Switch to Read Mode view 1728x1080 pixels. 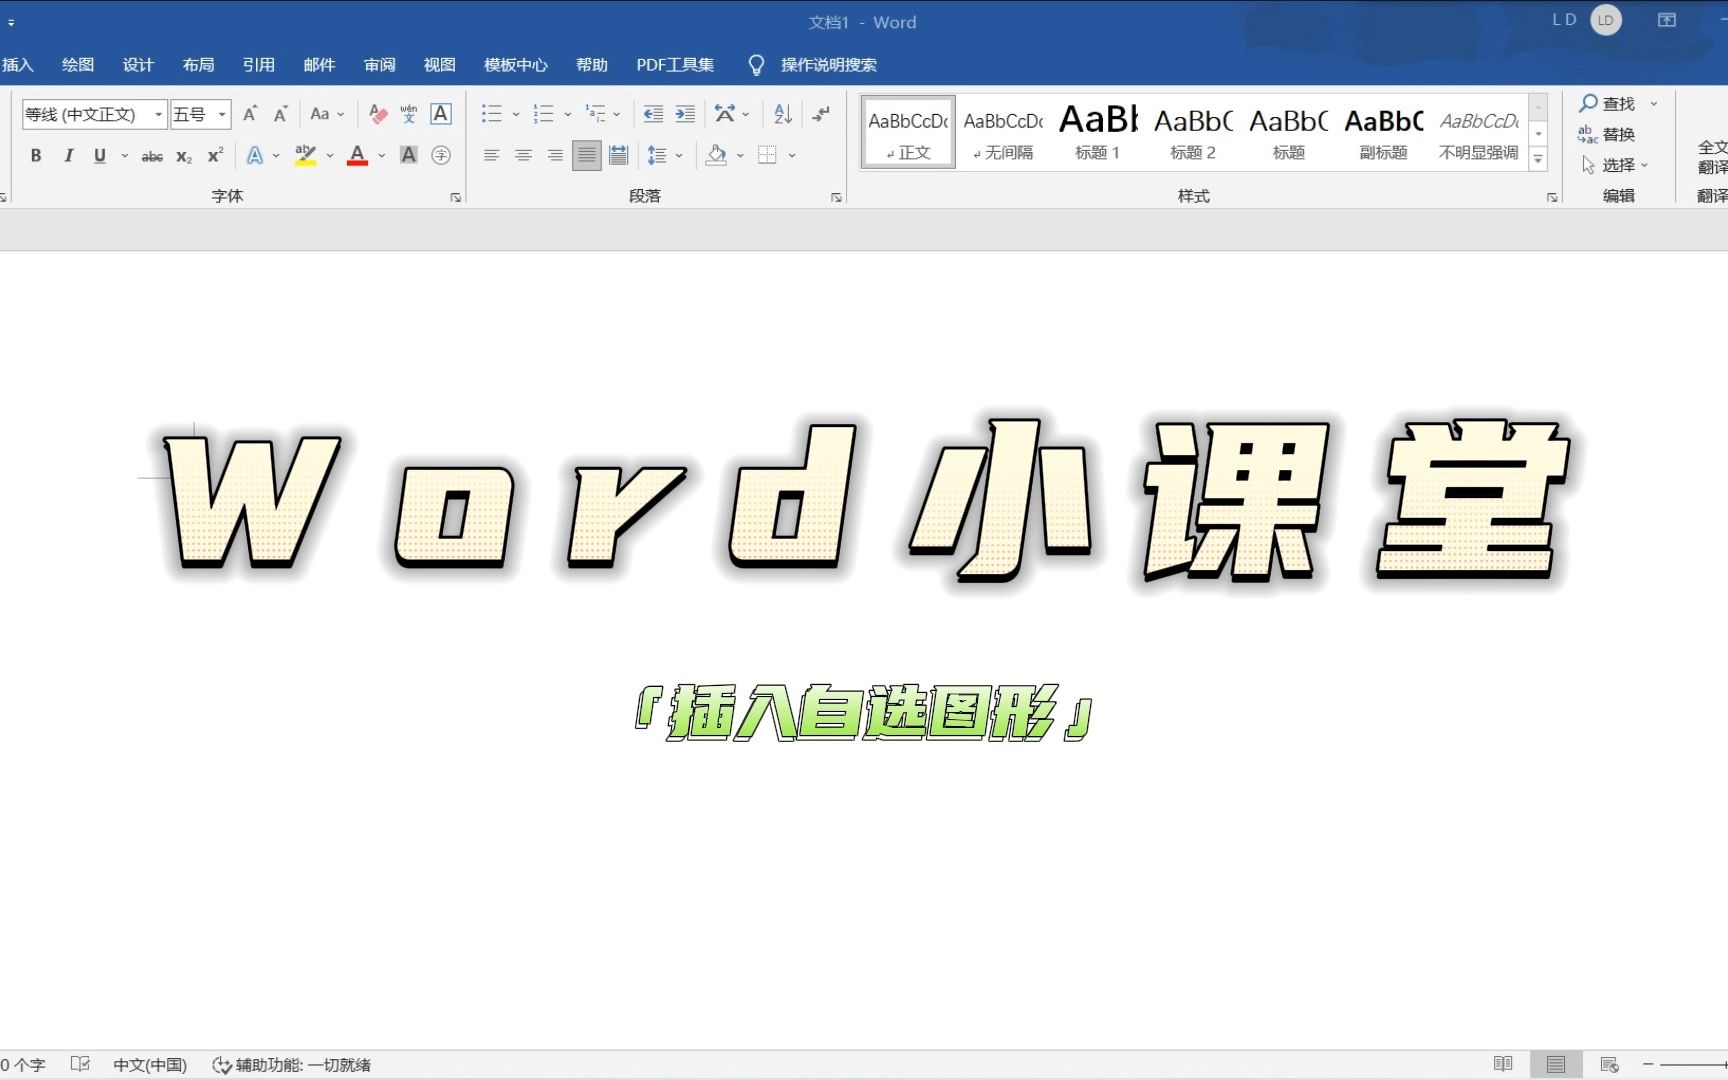coord(1503,1064)
